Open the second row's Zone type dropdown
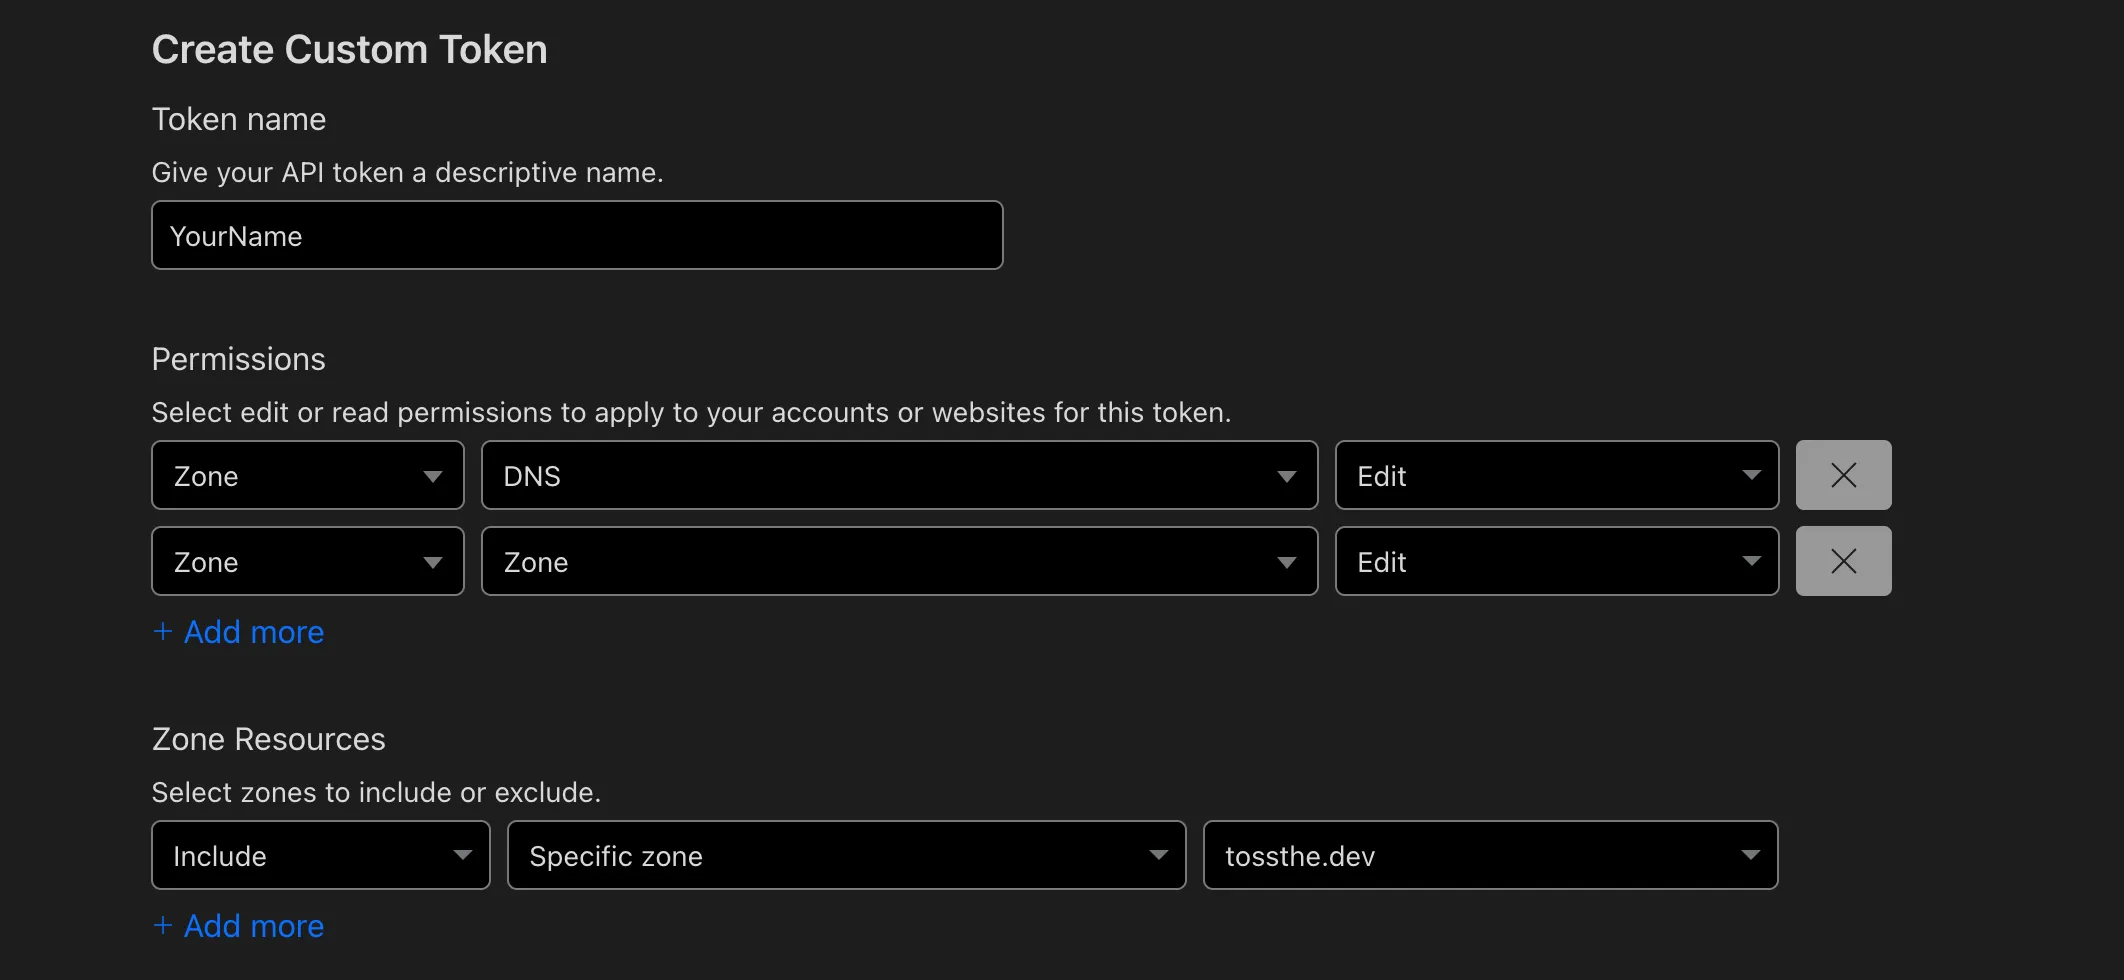Viewport: 2124px width, 980px height. pyautogui.click(x=307, y=561)
